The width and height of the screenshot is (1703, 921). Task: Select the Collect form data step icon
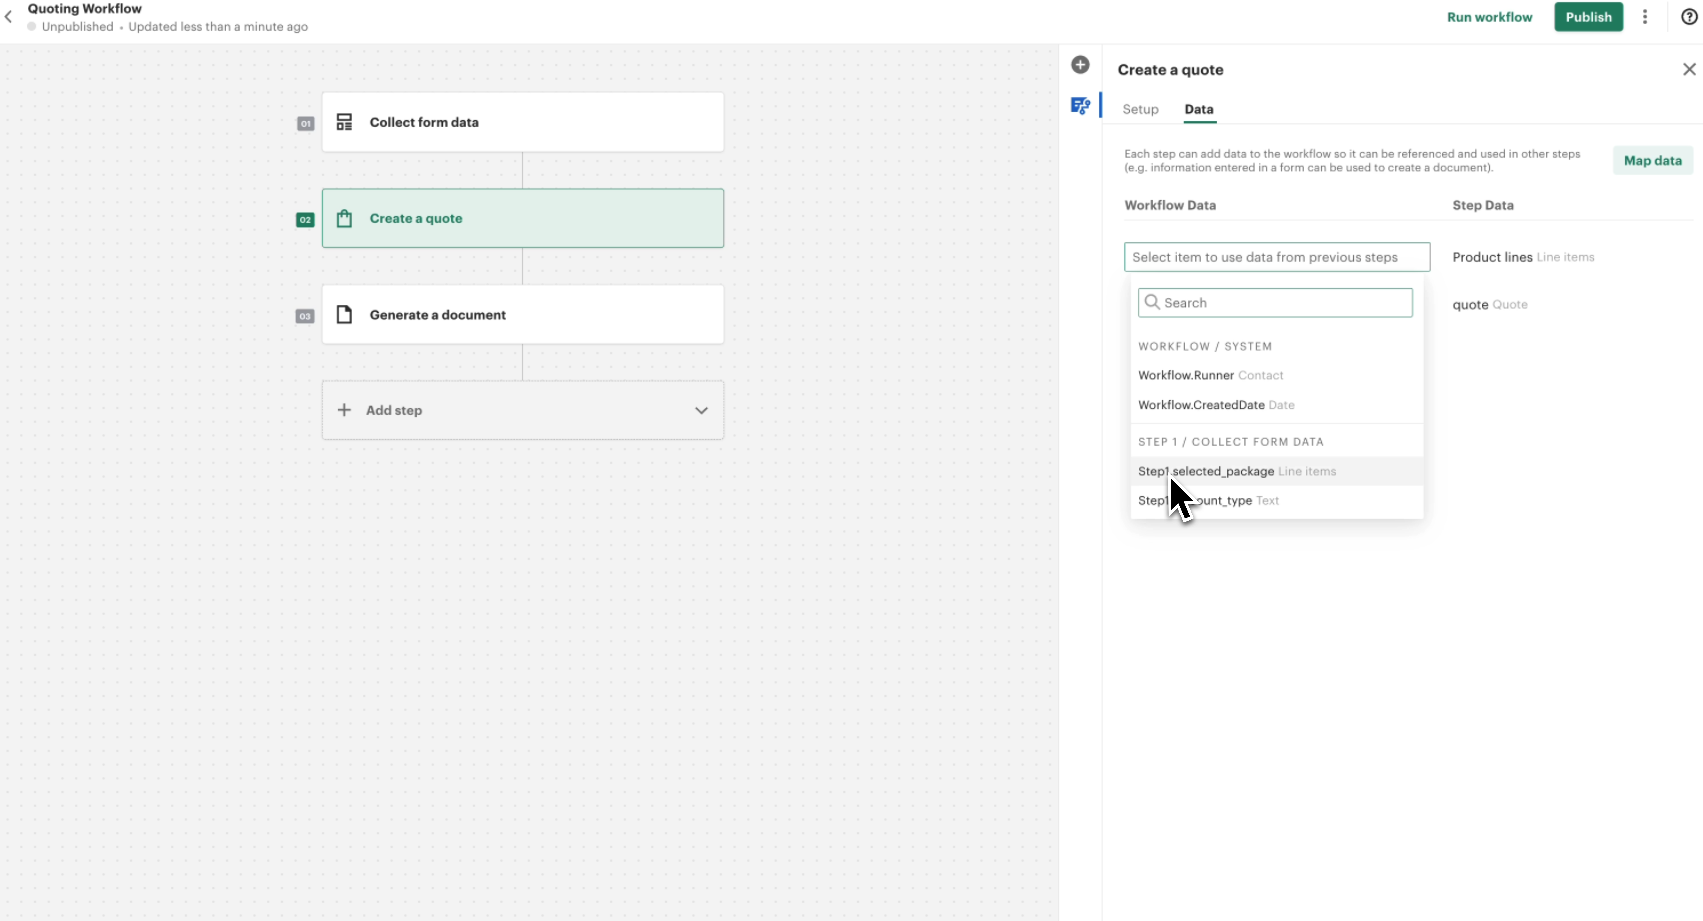344,121
